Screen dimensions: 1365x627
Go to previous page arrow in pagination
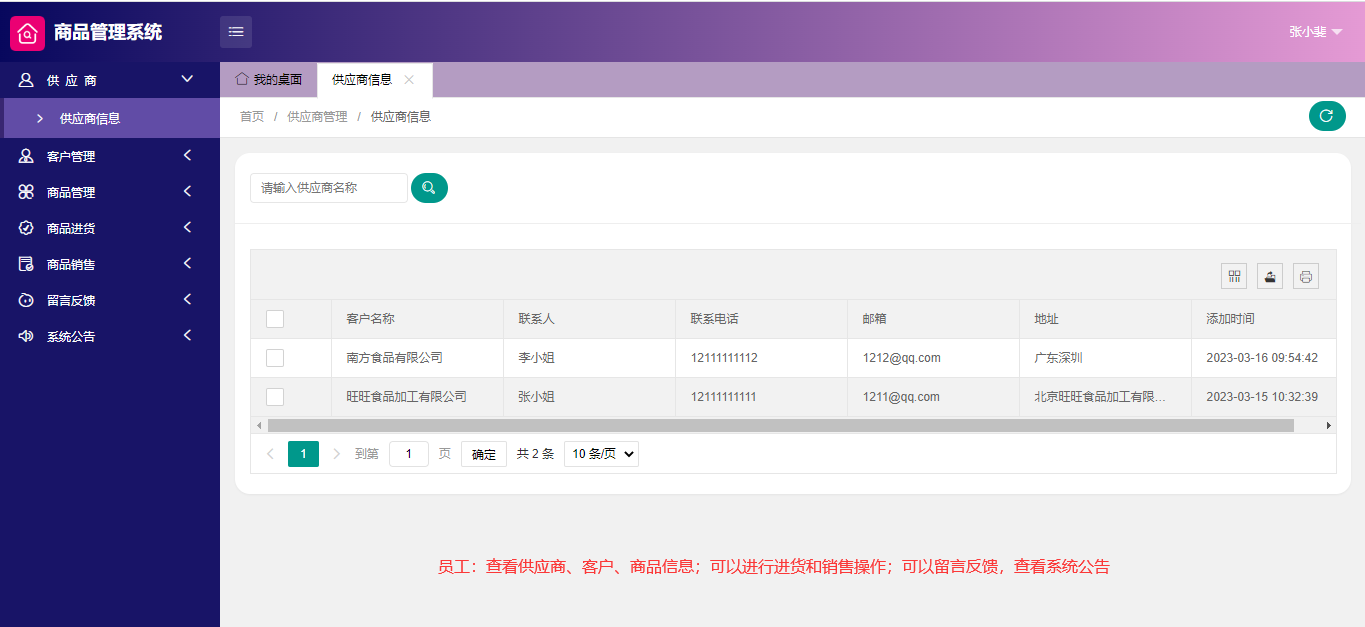pyautogui.click(x=270, y=454)
